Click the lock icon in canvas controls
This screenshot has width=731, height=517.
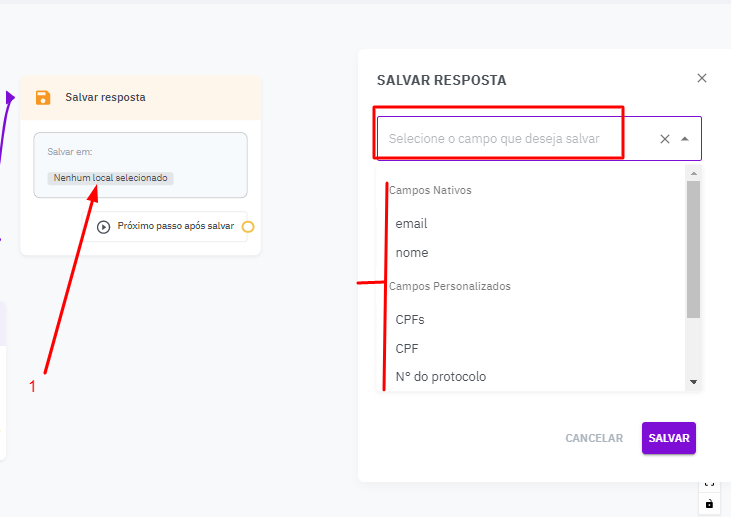709,504
